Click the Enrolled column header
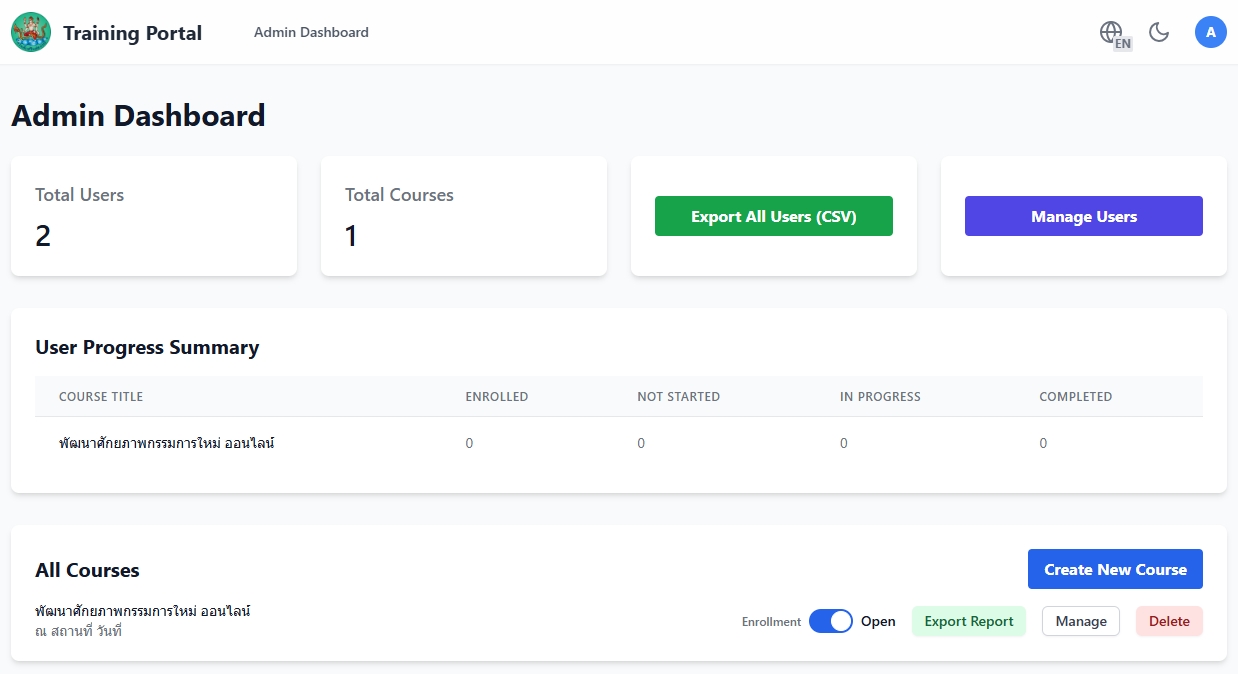 [496, 397]
